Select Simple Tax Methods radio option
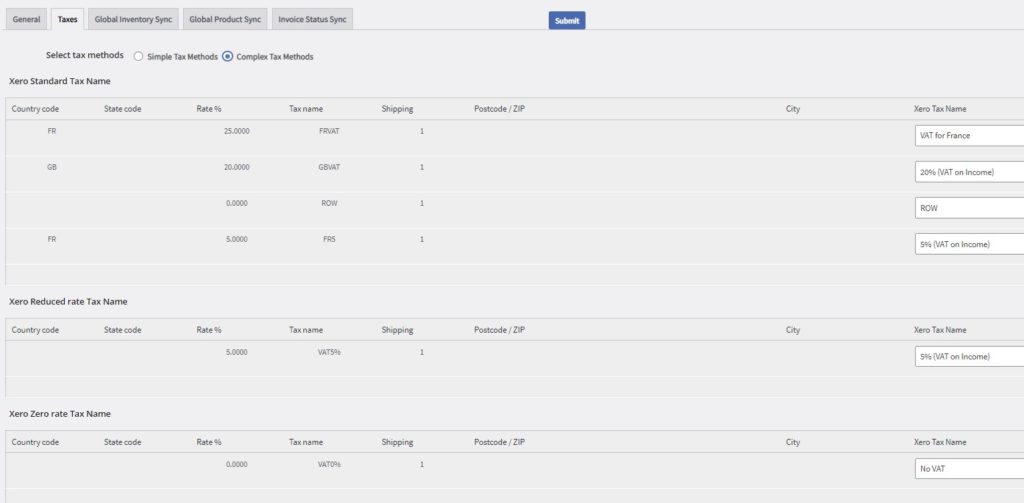The width and height of the screenshot is (1024, 503). [138, 57]
